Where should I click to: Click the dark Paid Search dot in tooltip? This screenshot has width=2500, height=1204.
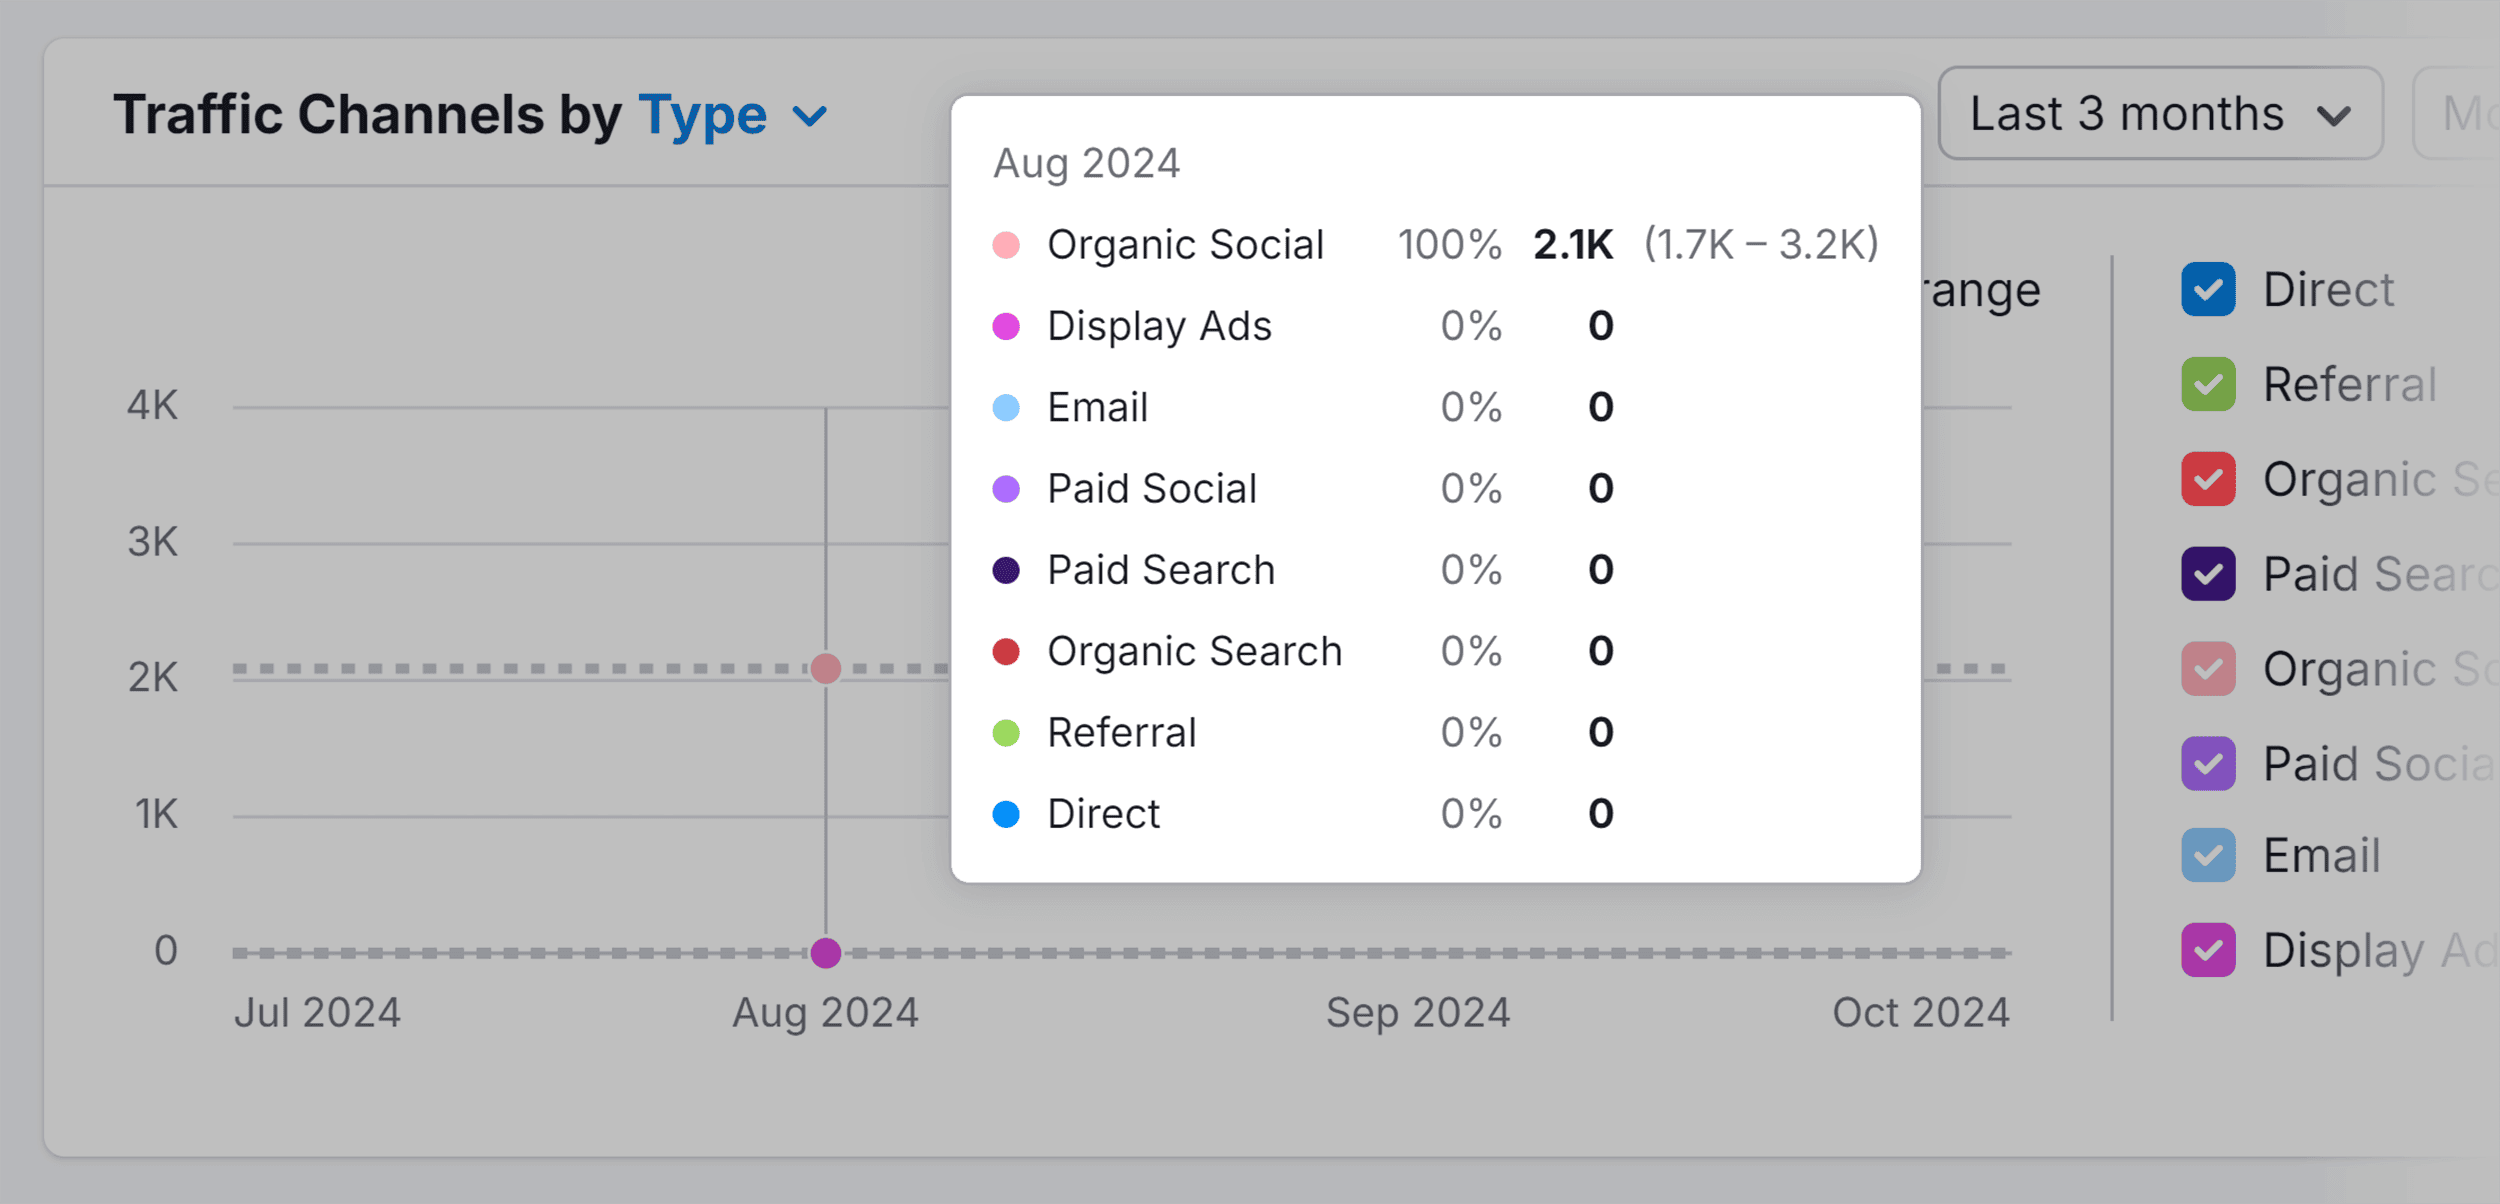(x=1004, y=570)
